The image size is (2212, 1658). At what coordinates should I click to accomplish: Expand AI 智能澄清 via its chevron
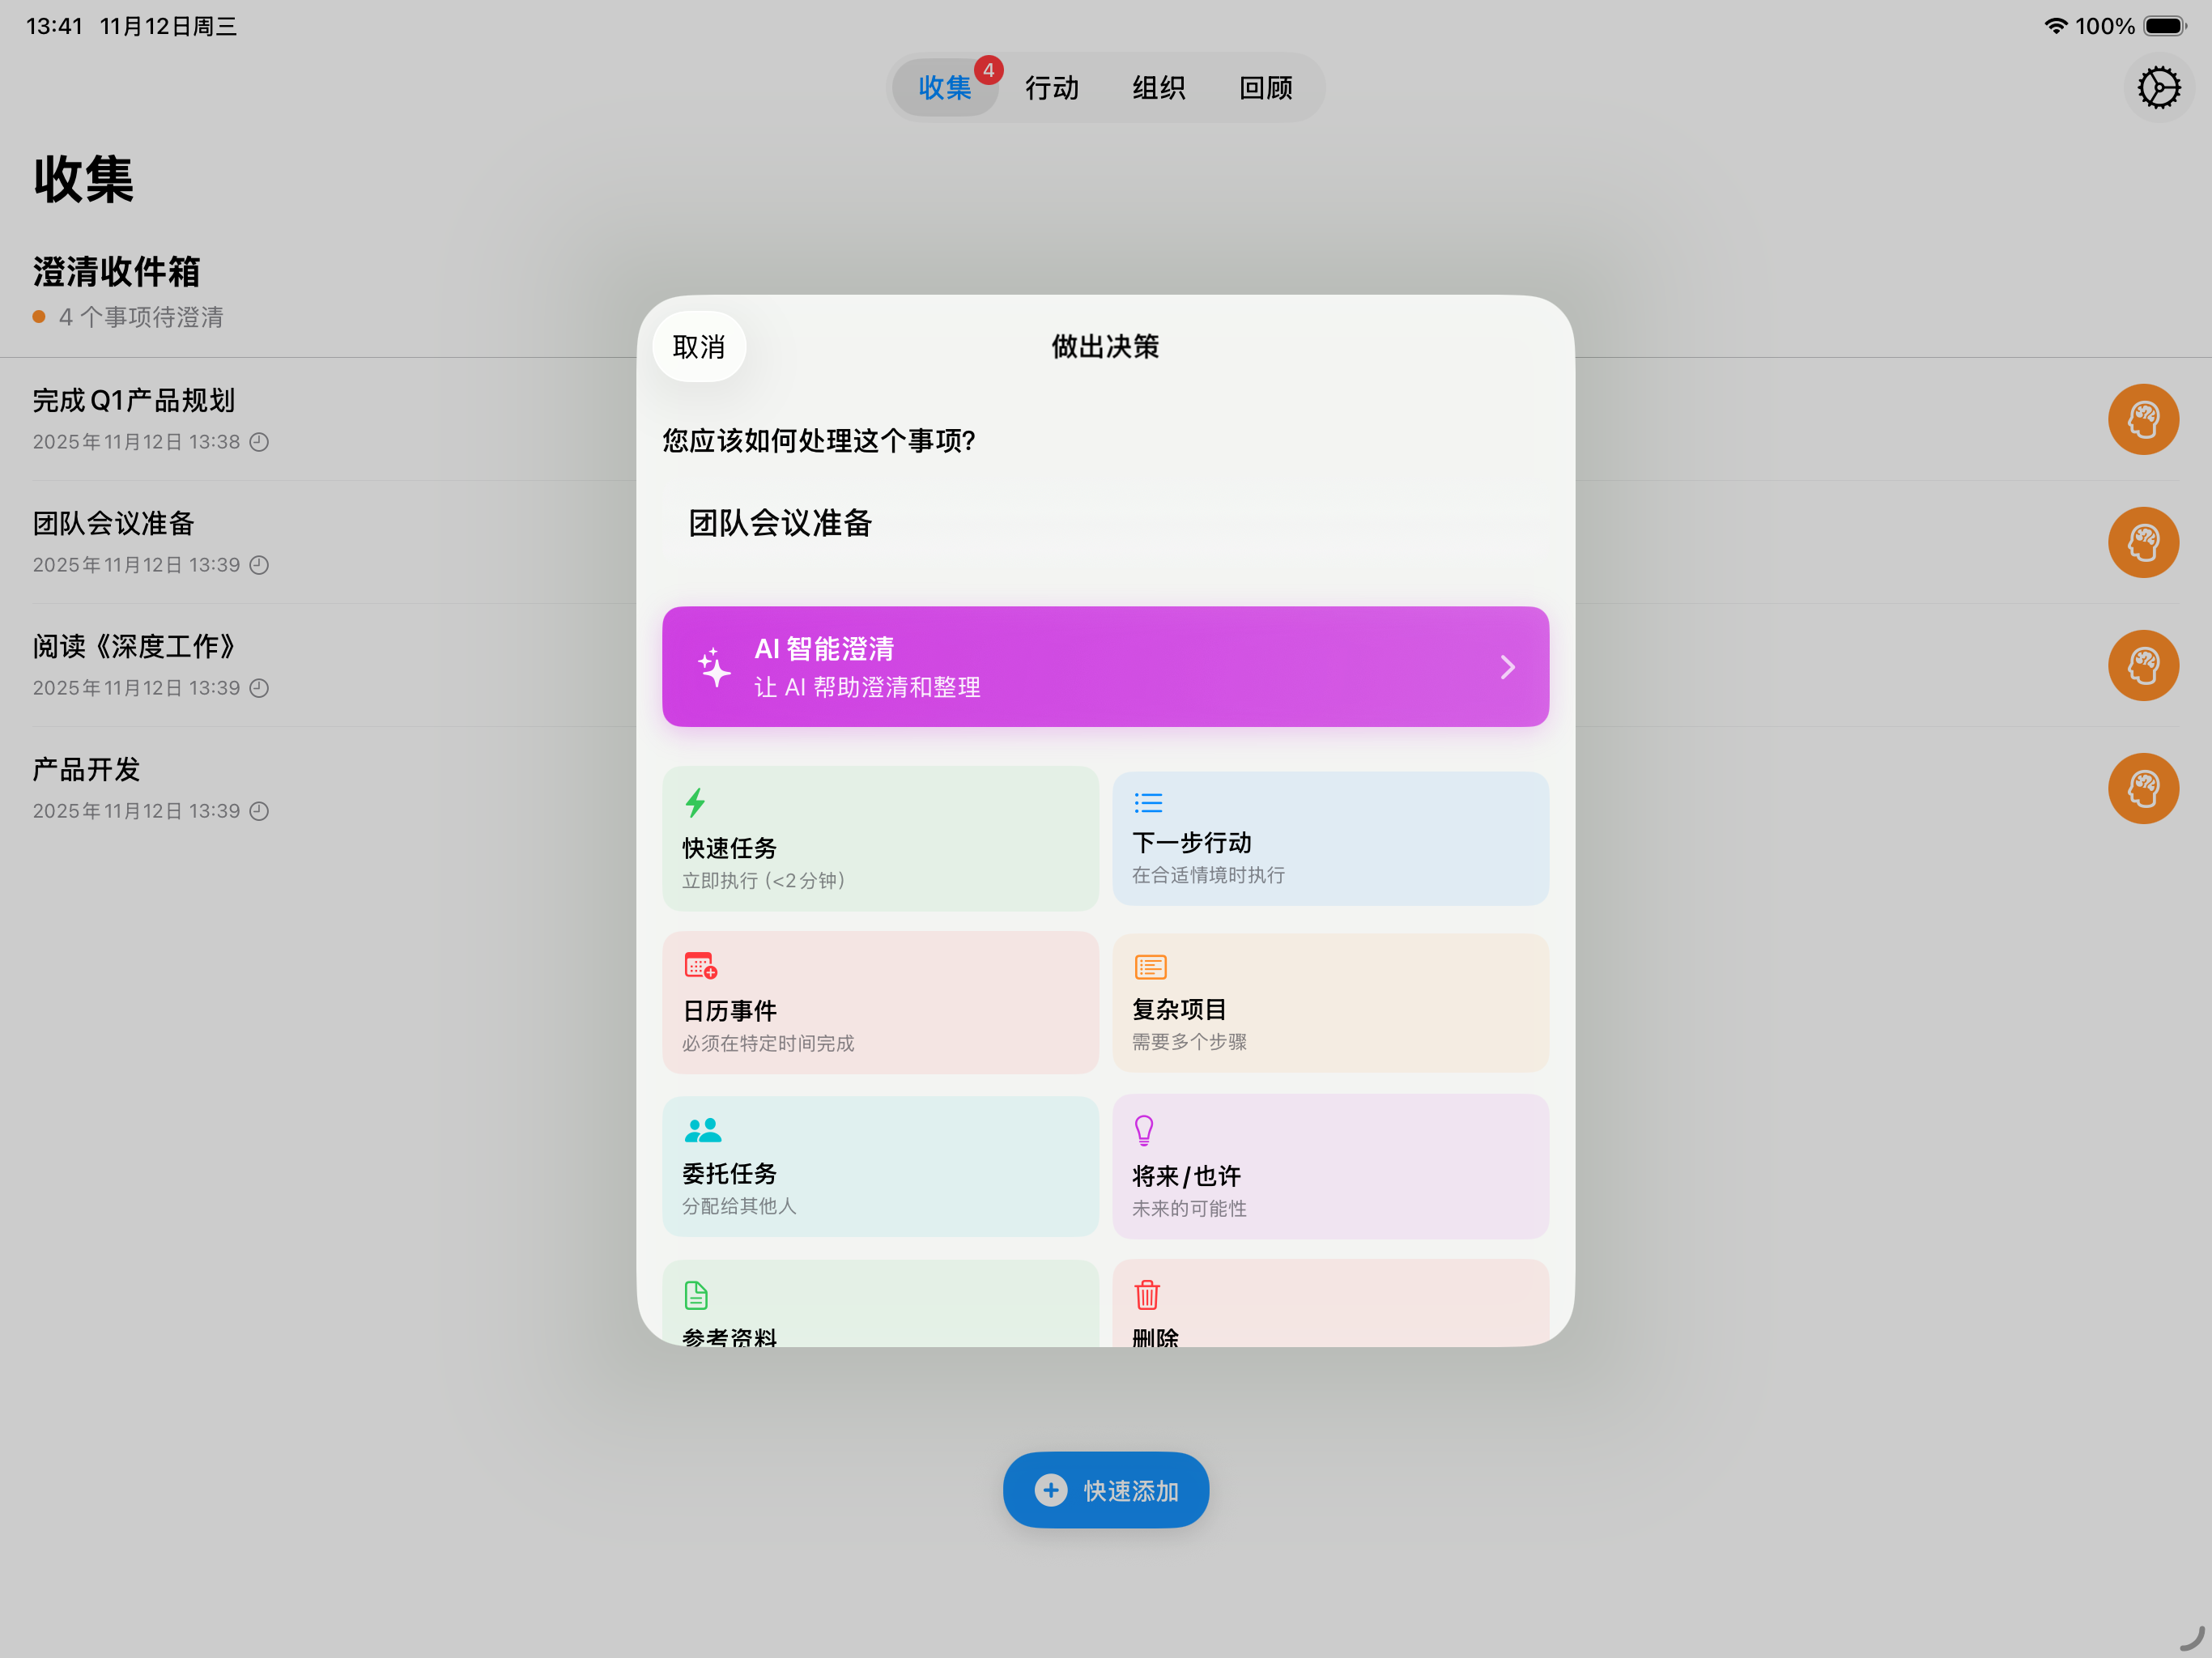(x=1506, y=666)
